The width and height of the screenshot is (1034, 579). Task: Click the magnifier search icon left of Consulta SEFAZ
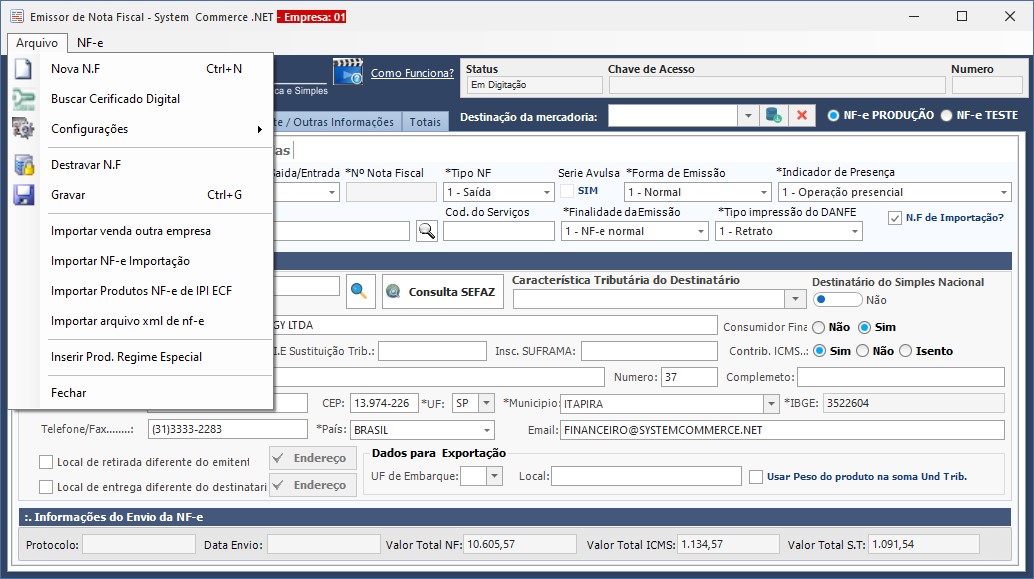359,291
